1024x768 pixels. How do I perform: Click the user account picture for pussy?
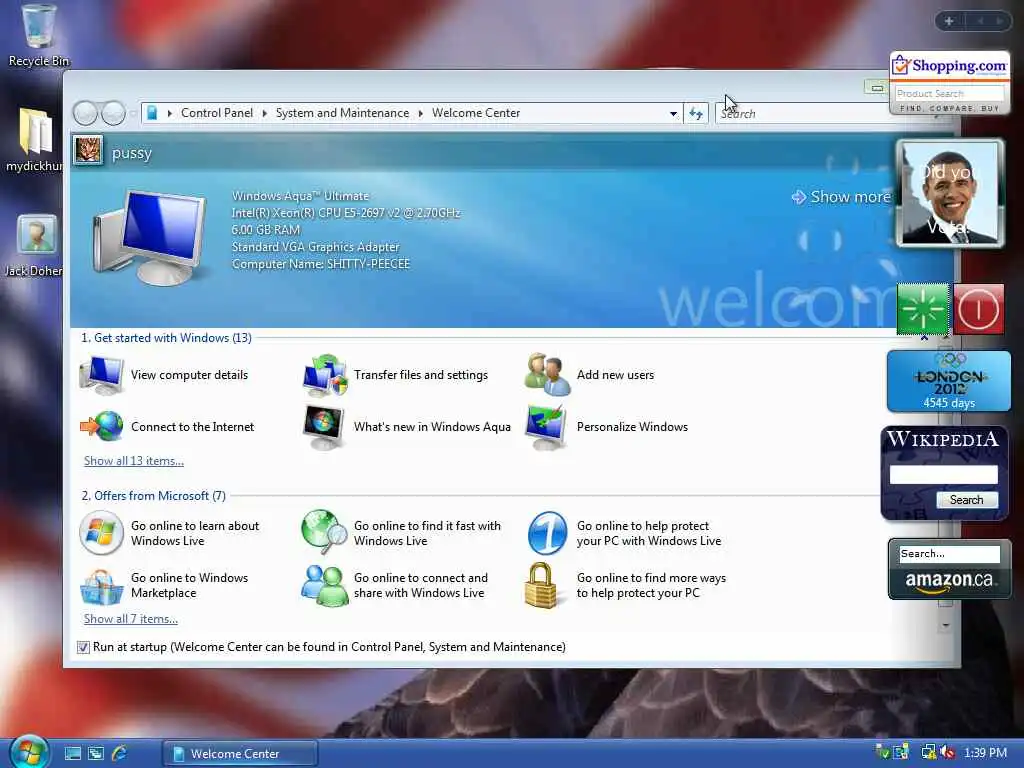[88, 151]
